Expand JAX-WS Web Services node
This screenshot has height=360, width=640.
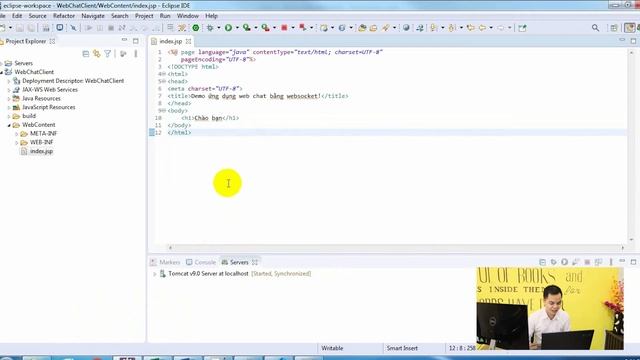click(9, 90)
